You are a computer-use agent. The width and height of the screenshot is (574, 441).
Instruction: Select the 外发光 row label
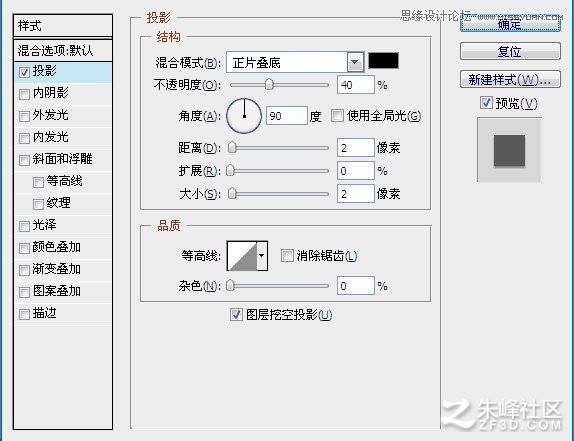[x=51, y=115]
